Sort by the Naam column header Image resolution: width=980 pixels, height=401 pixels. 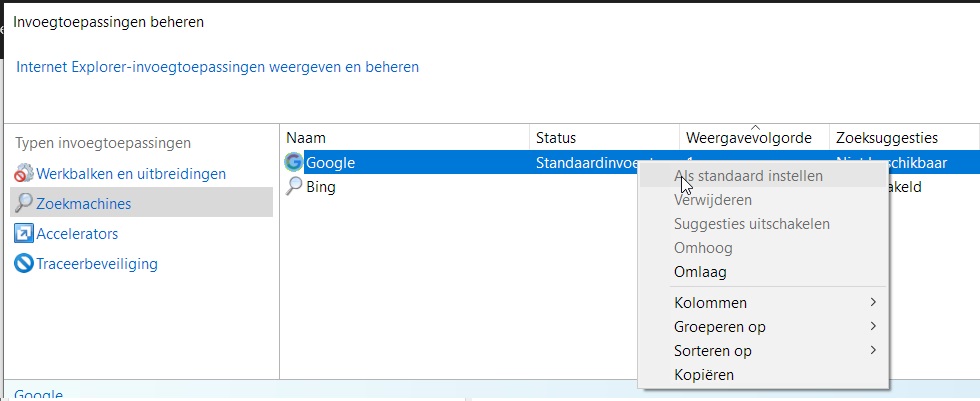point(306,137)
